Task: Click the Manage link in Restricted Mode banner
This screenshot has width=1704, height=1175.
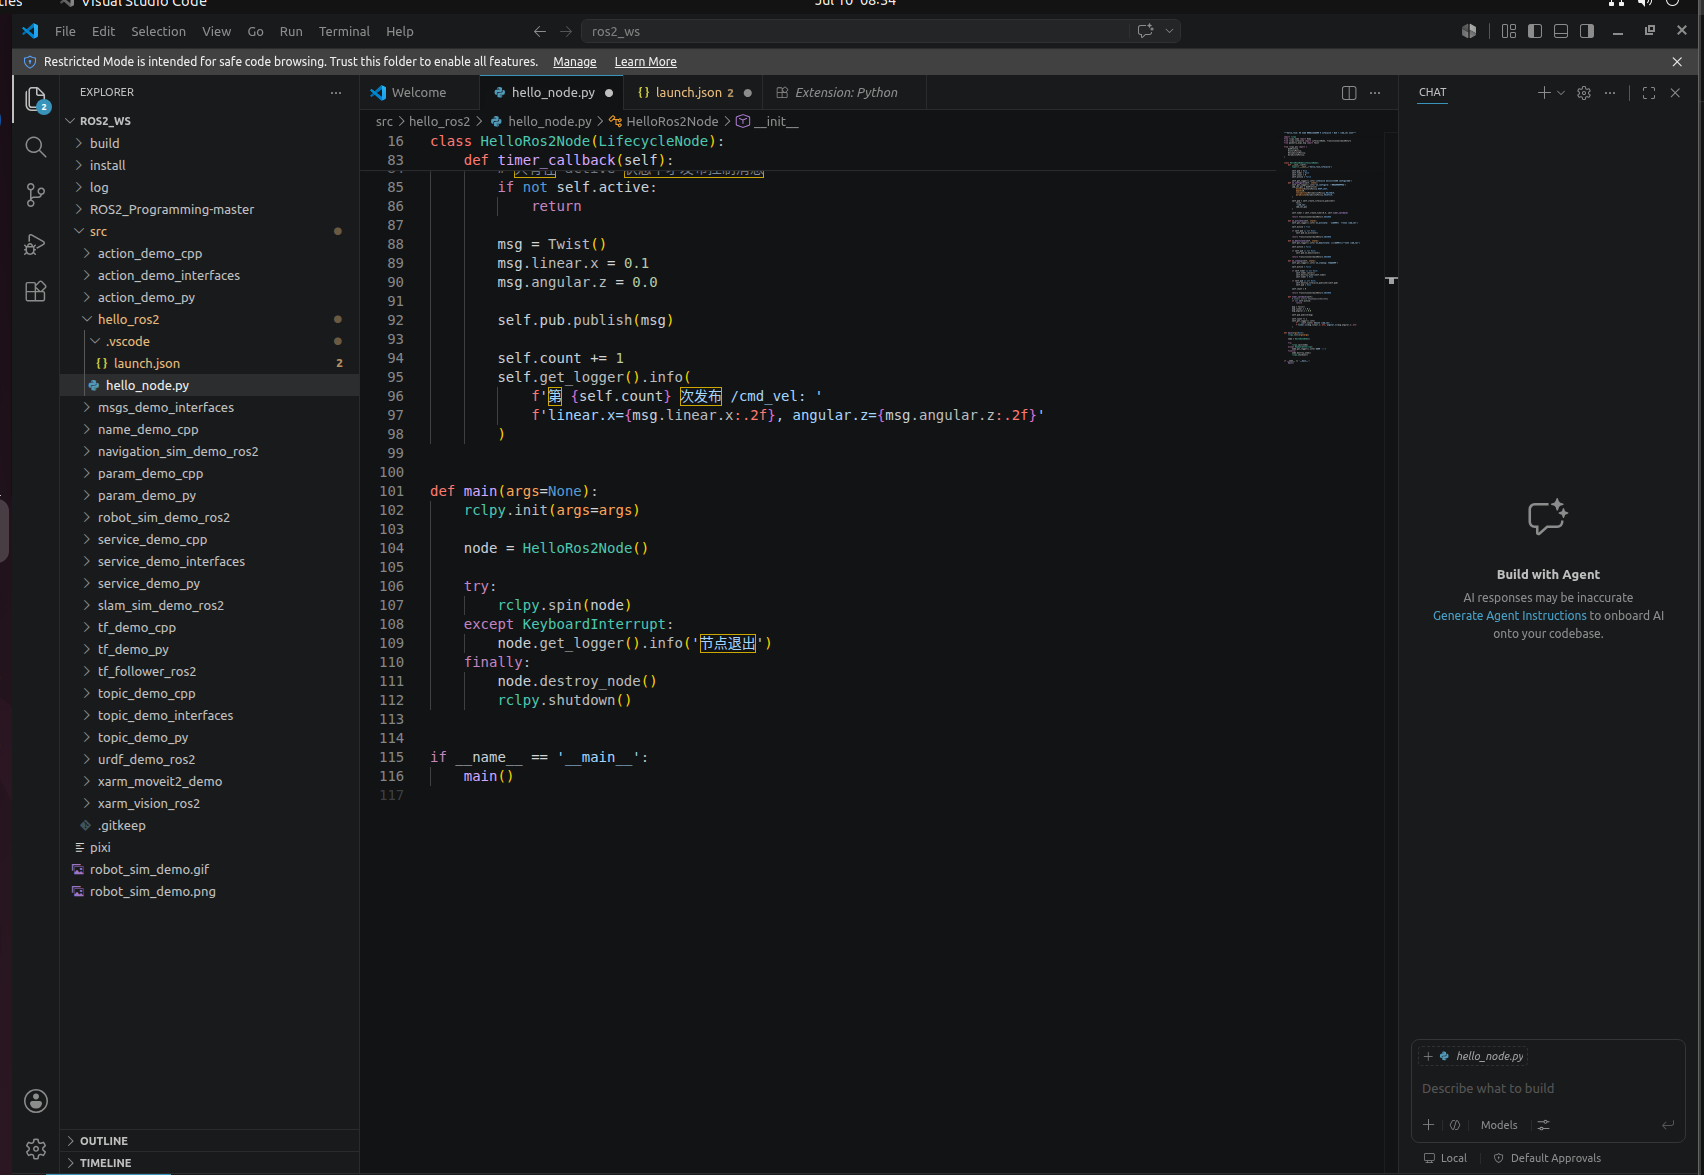Action: point(575,62)
